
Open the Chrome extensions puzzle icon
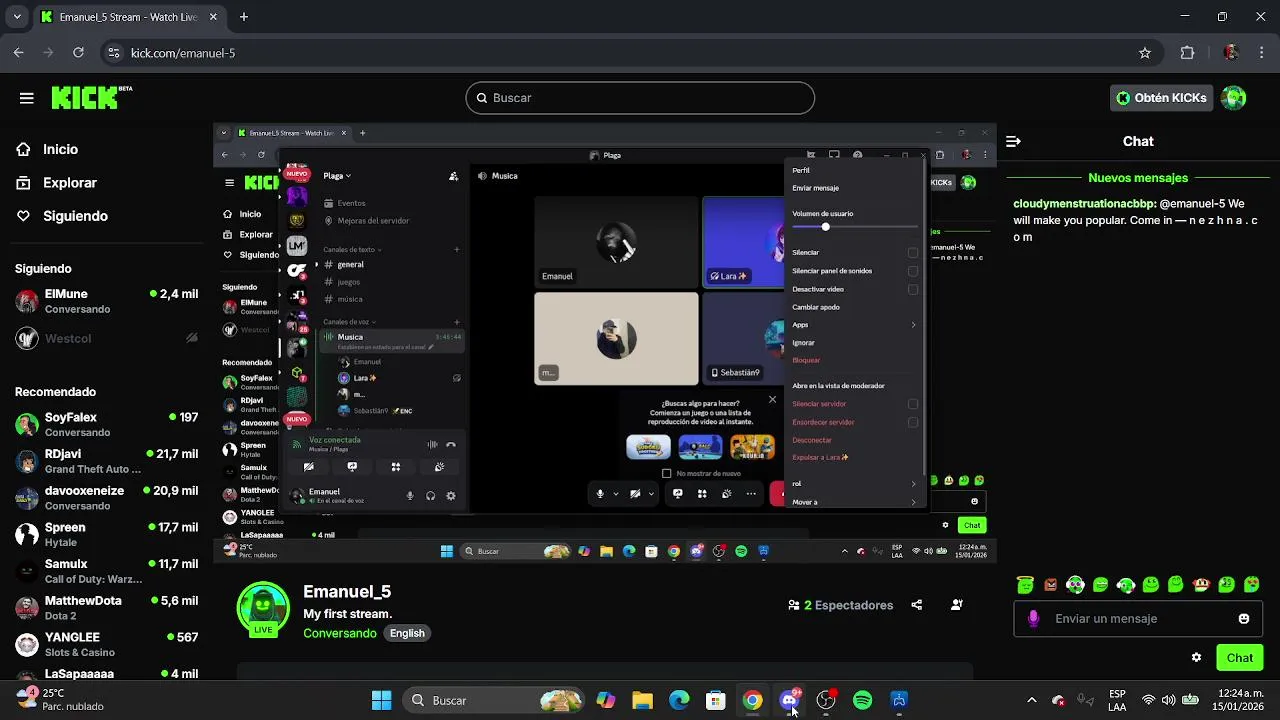[1188, 53]
